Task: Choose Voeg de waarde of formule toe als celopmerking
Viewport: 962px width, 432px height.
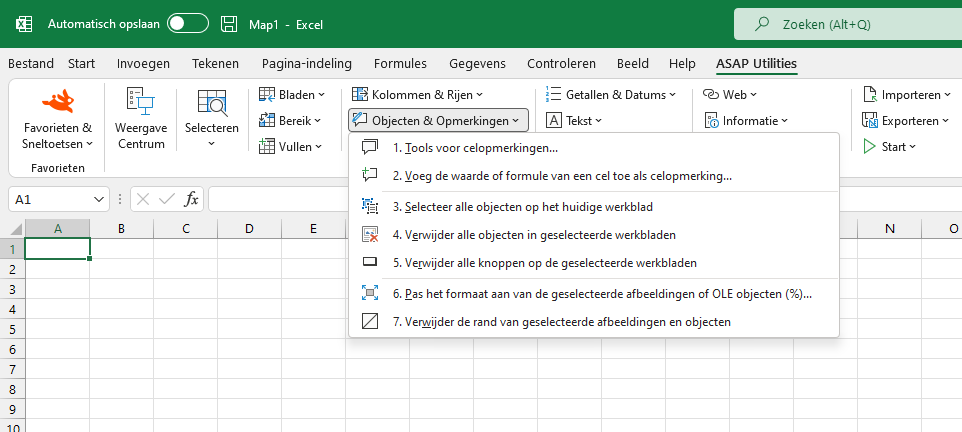Action: (x=593, y=176)
